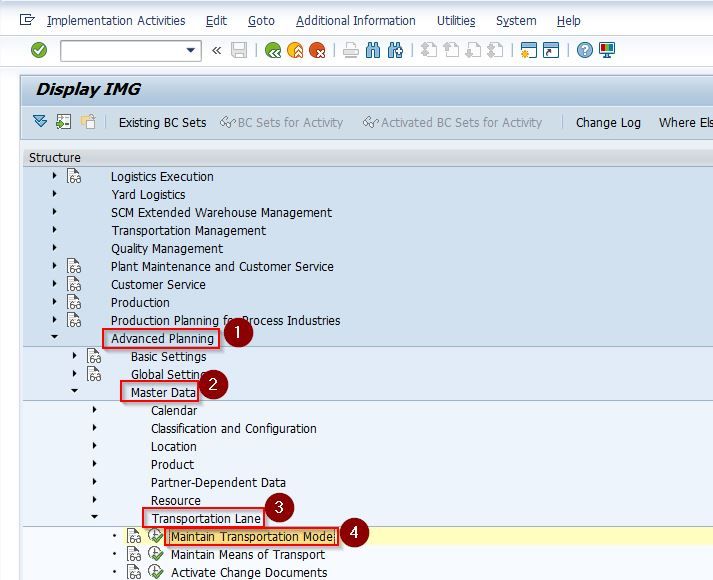Viewport: 713px width, 580px height.
Task: Open the System menu
Action: (516, 21)
